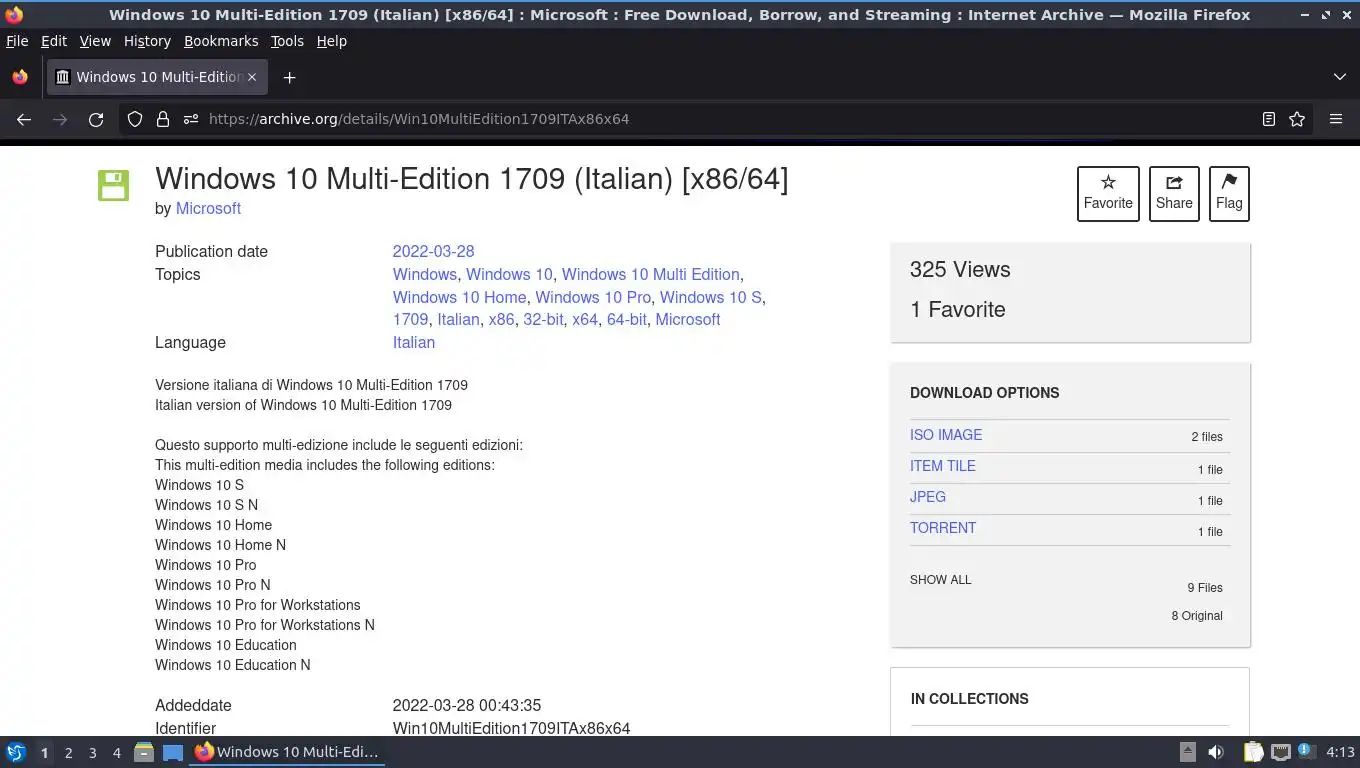Open site permissions icon in the address bar

pyautogui.click(x=191, y=119)
